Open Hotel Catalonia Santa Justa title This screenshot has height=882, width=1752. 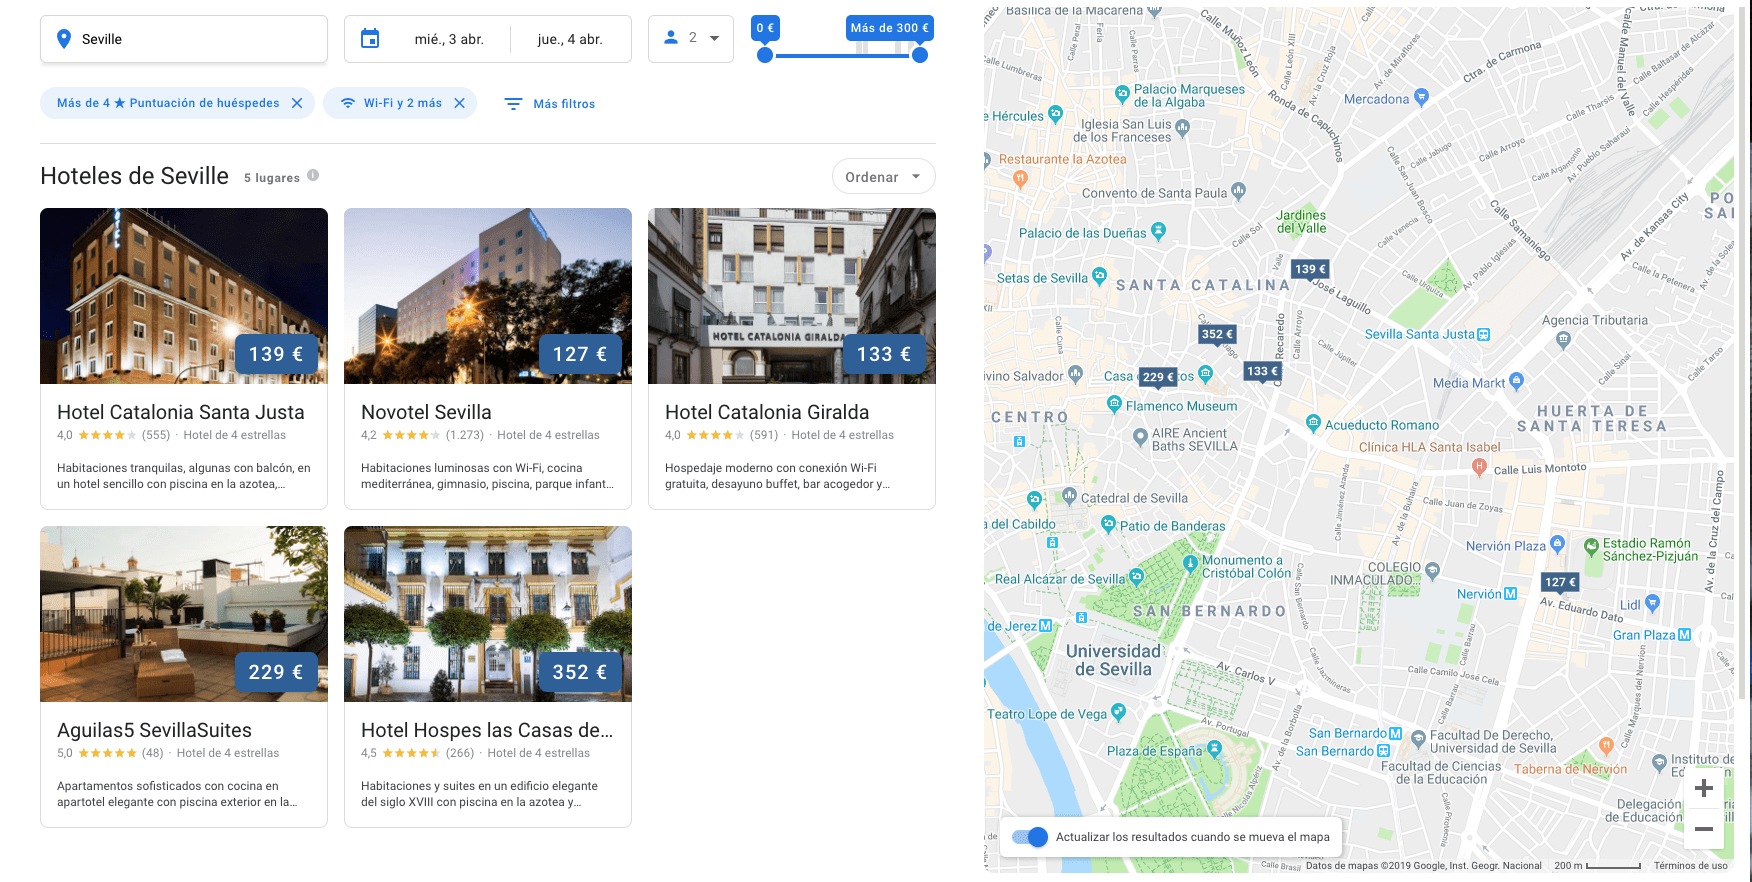point(181,412)
